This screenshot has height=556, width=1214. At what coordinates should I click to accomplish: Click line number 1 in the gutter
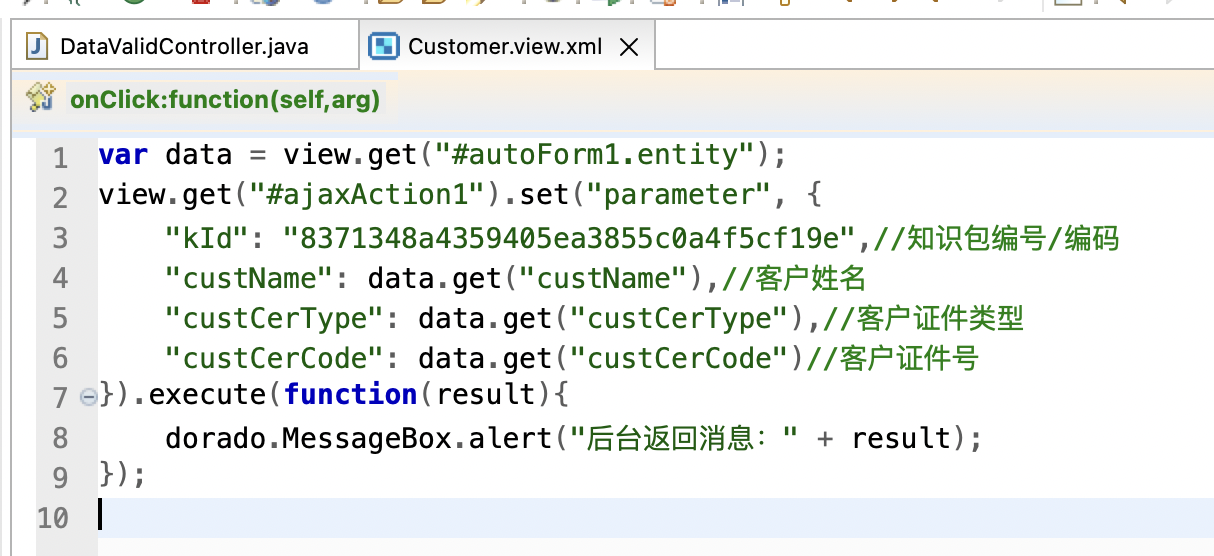[60, 158]
